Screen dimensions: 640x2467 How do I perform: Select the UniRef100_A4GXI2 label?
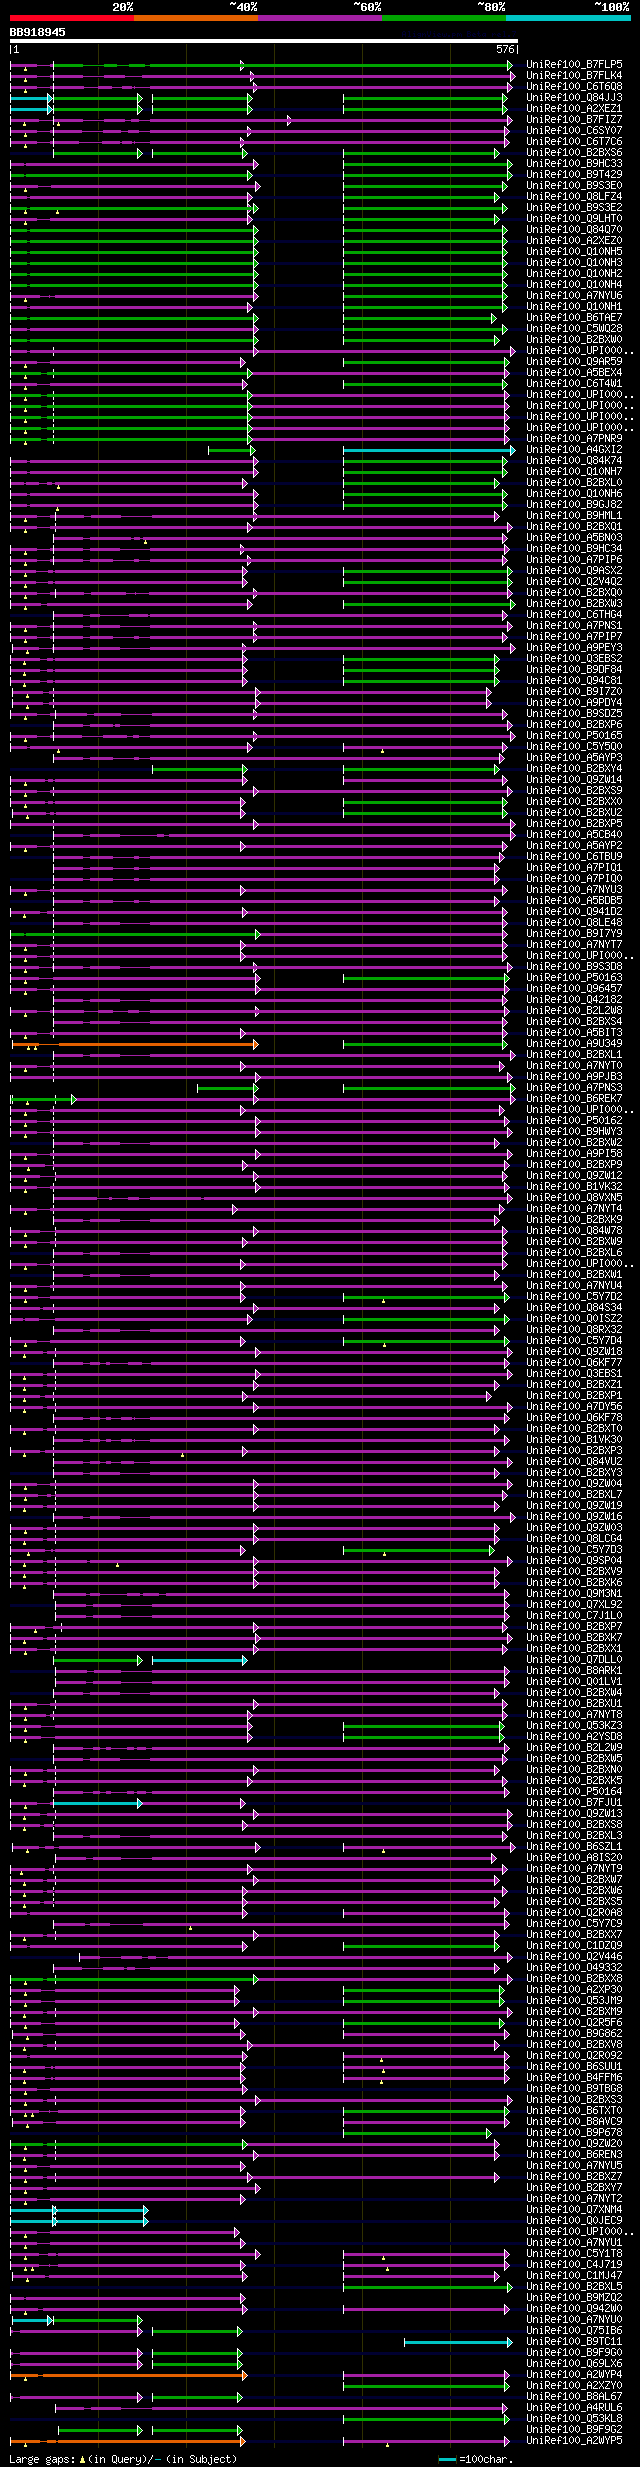[574, 449]
